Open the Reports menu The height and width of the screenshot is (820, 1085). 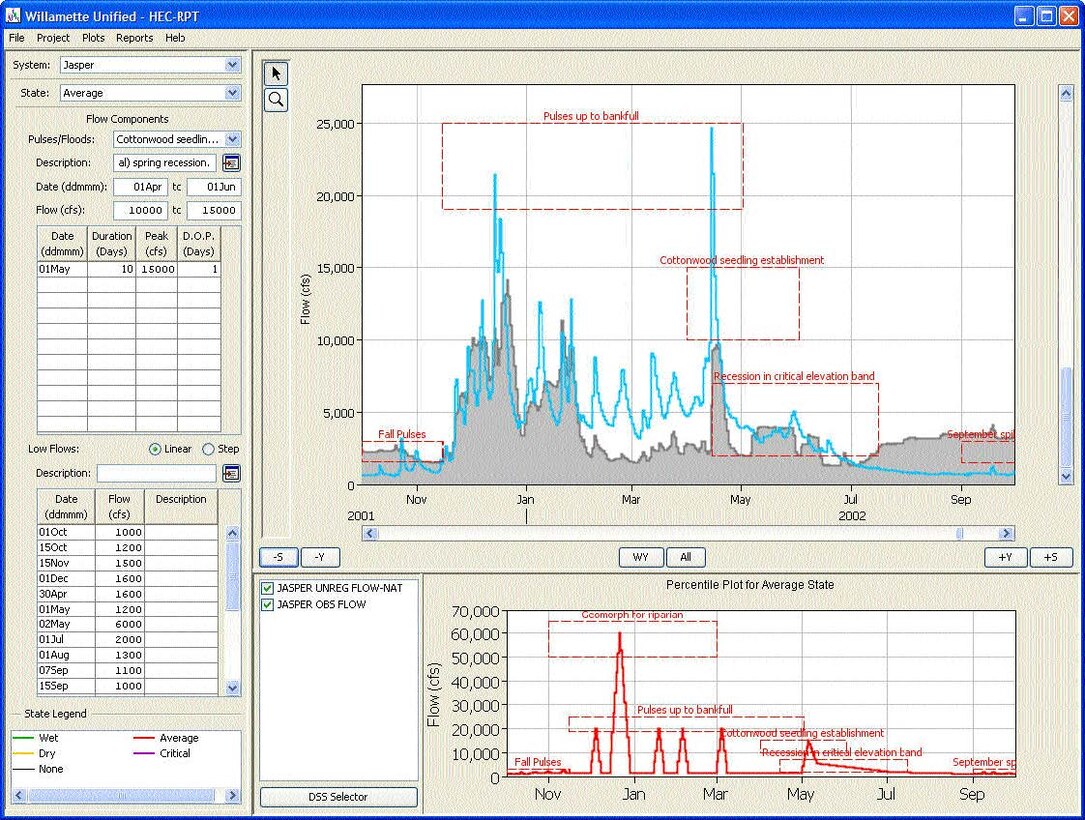click(x=134, y=38)
